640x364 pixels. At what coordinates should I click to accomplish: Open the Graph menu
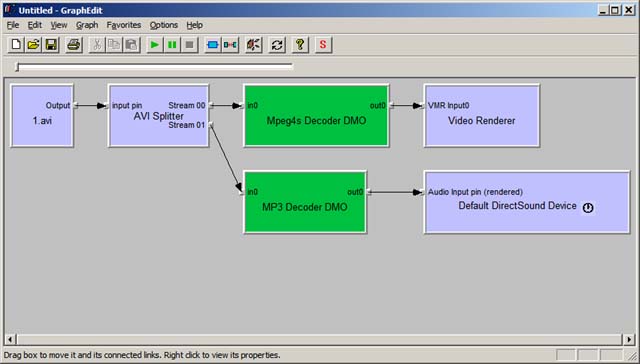(x=87, y=25)
